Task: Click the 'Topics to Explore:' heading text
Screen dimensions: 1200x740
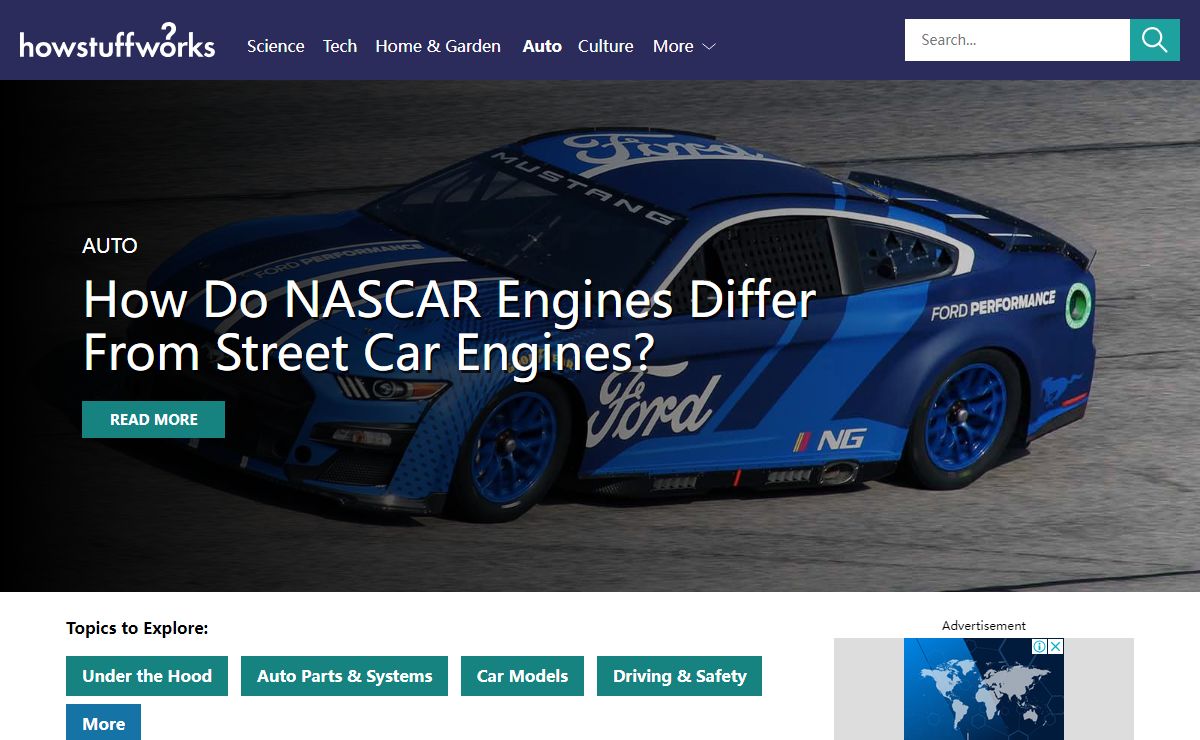Action: point(137,628)
